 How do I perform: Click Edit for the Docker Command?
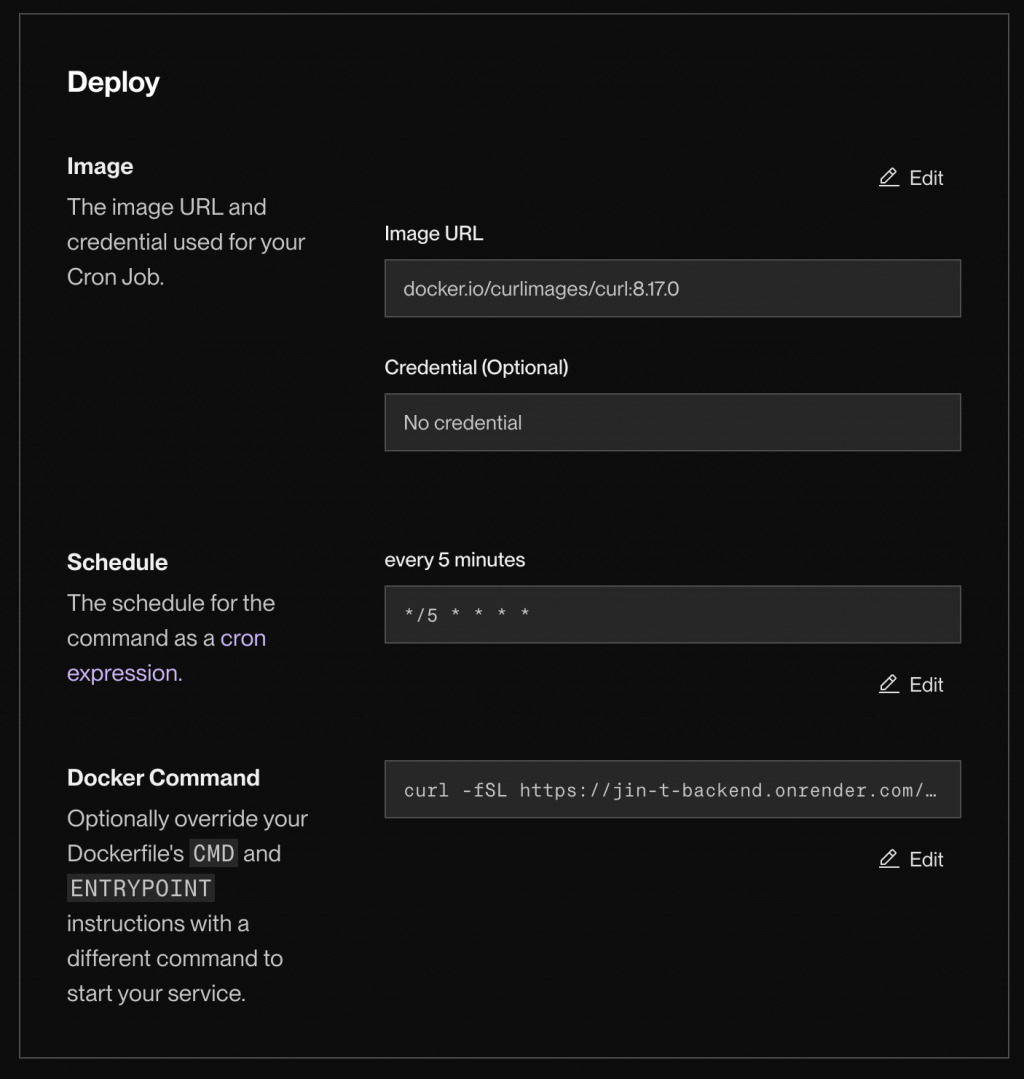tap(923, 859)
